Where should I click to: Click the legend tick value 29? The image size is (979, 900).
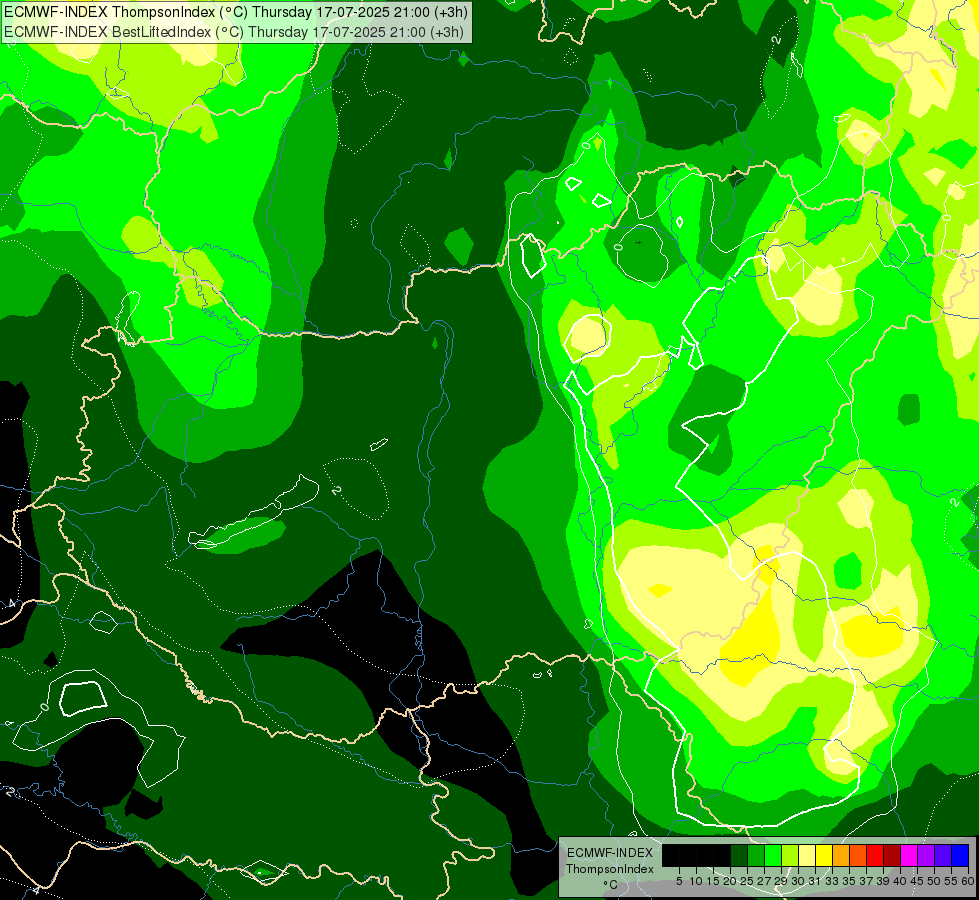(781, 881)
